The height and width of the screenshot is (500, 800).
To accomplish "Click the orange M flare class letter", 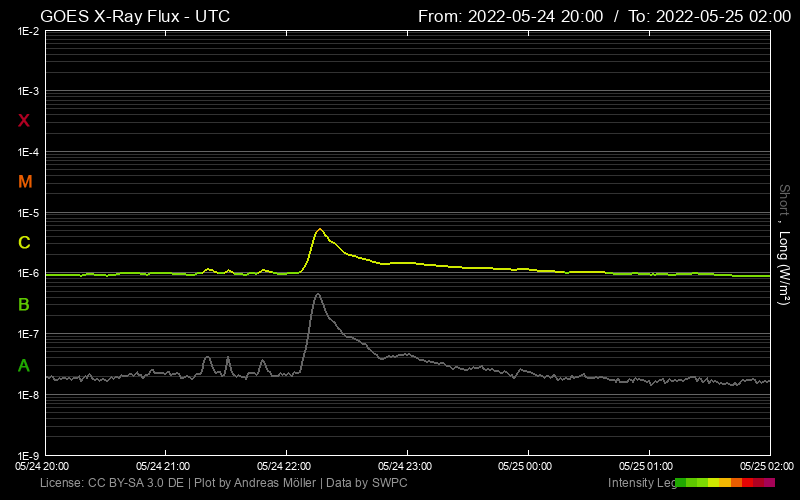I will 25,182.
